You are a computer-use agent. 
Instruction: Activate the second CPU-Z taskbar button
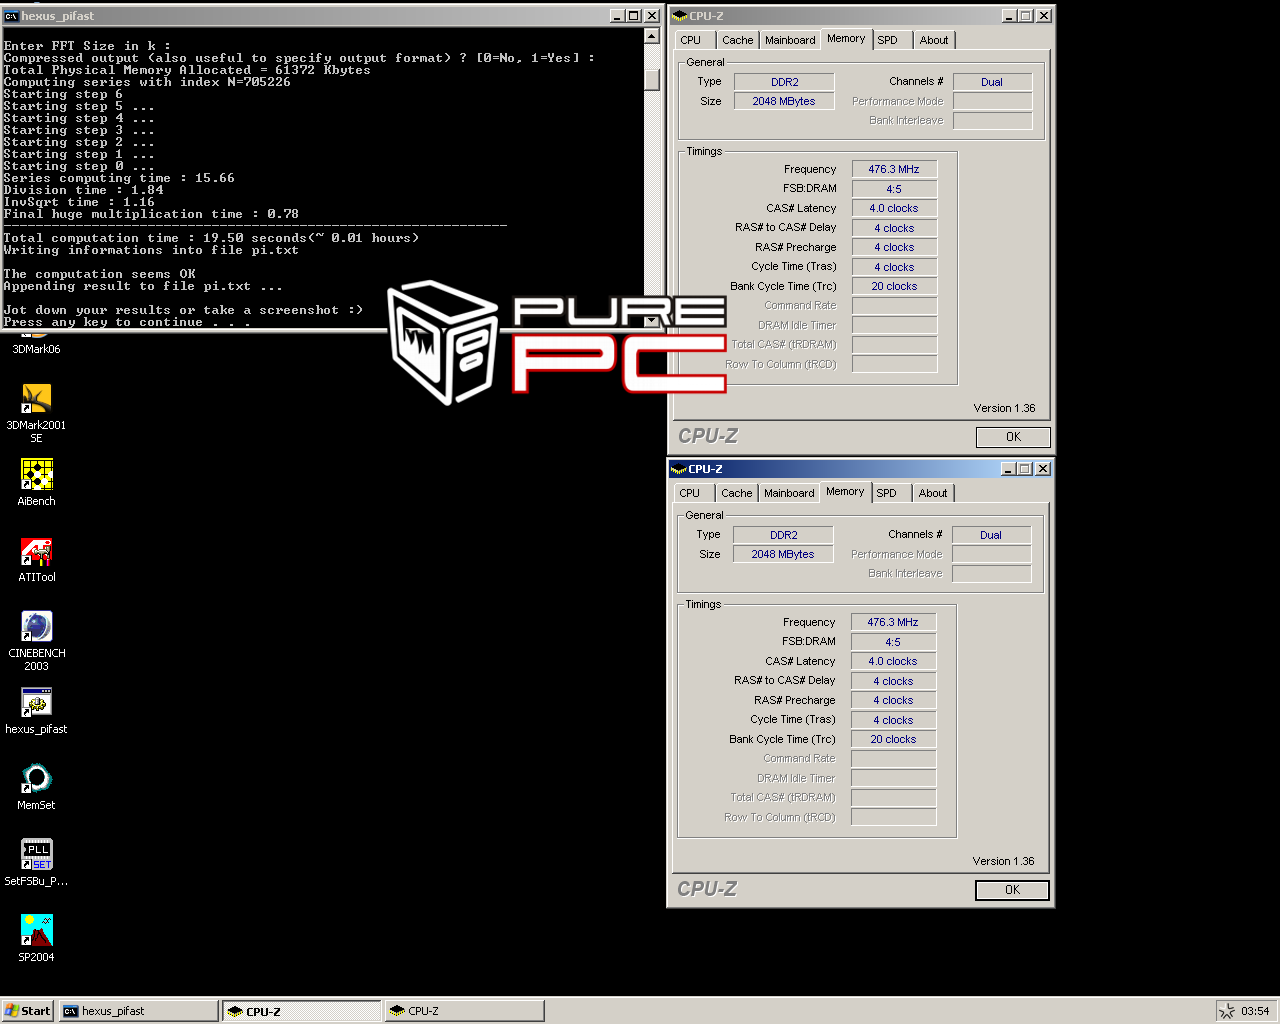tap(464, 1011)
